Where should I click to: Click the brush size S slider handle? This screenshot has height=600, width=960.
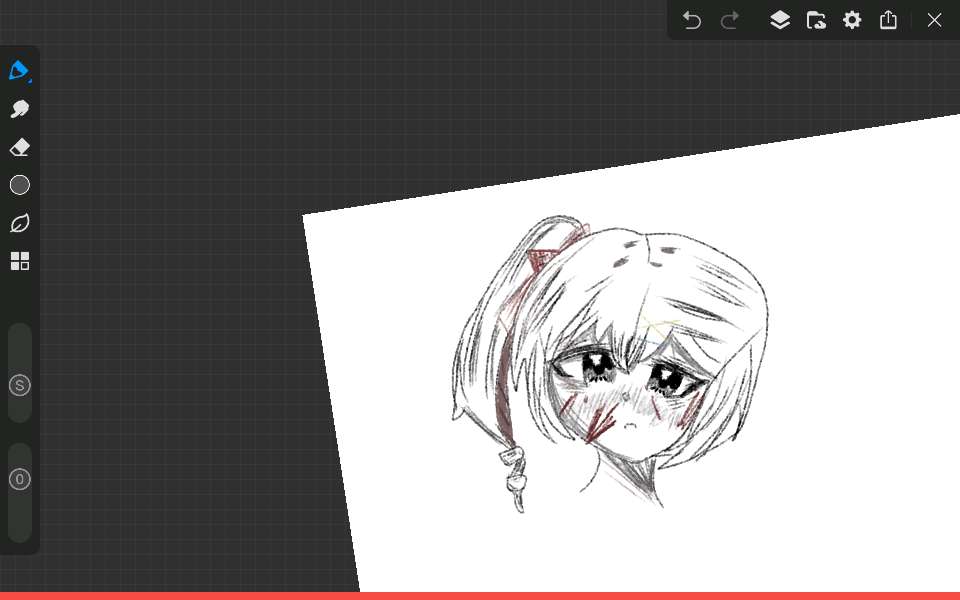tap(20, 385)
